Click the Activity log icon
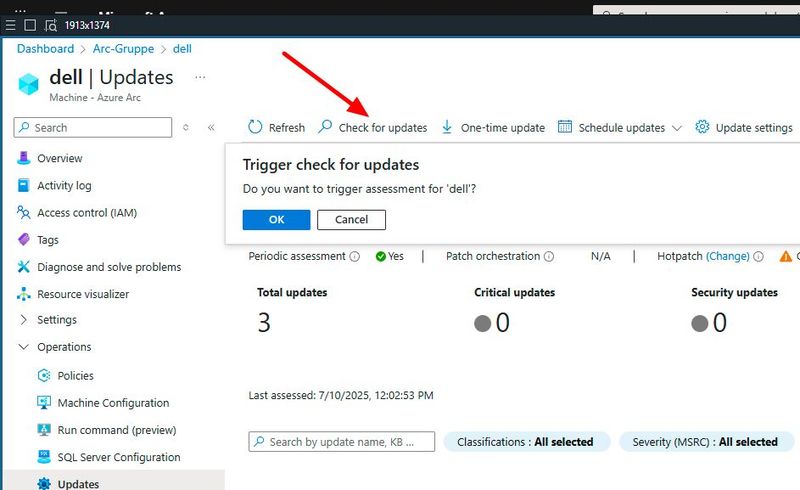 [x=23, y=185]
